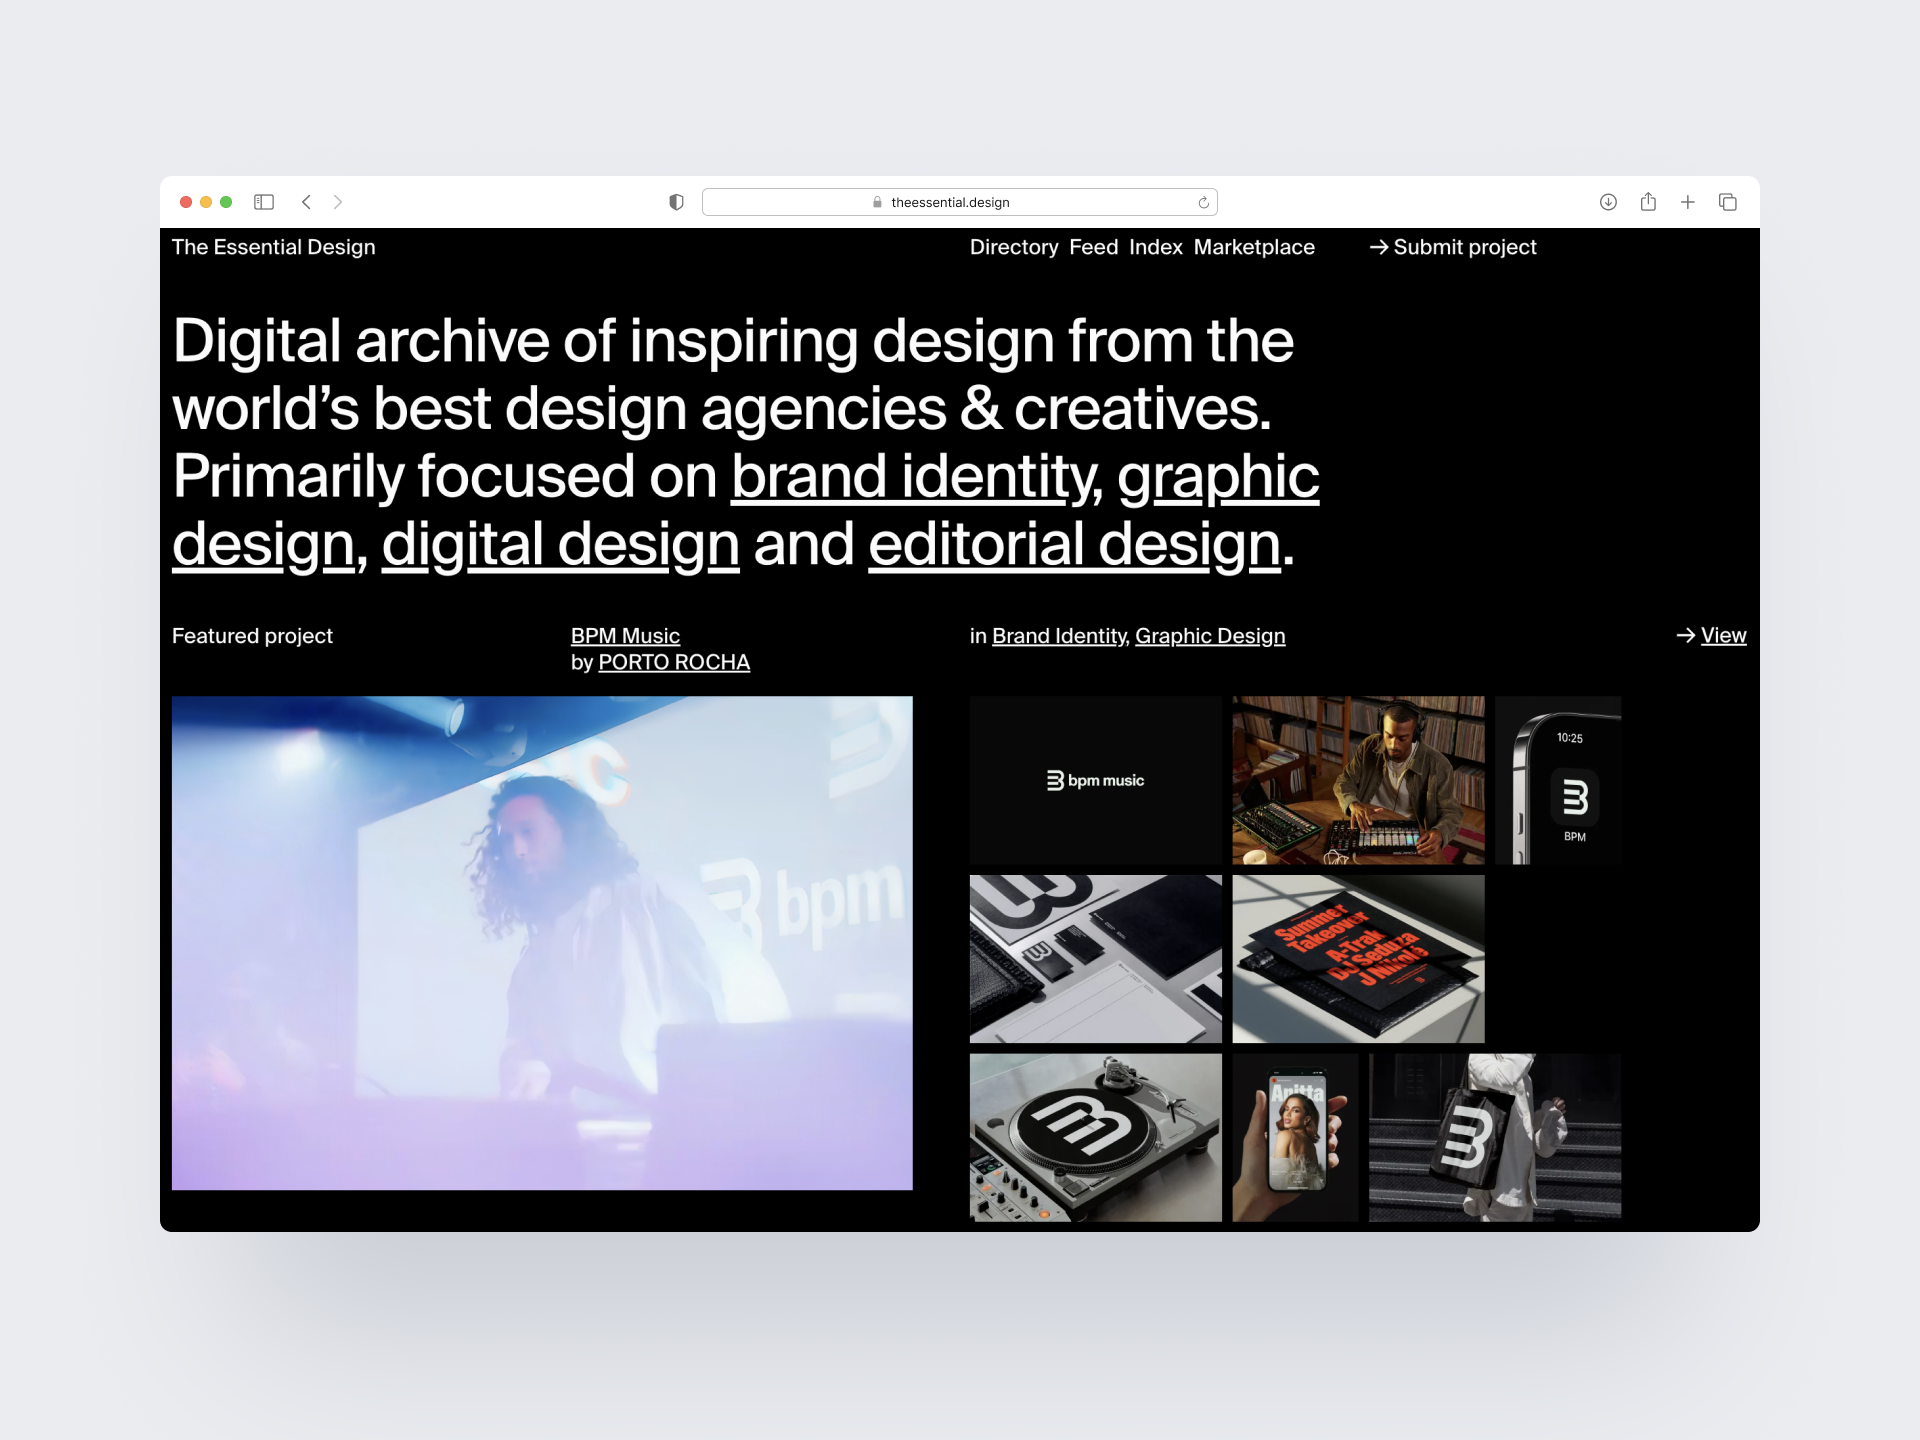Open the tote bag thumbnail

coord(1495,1137)
